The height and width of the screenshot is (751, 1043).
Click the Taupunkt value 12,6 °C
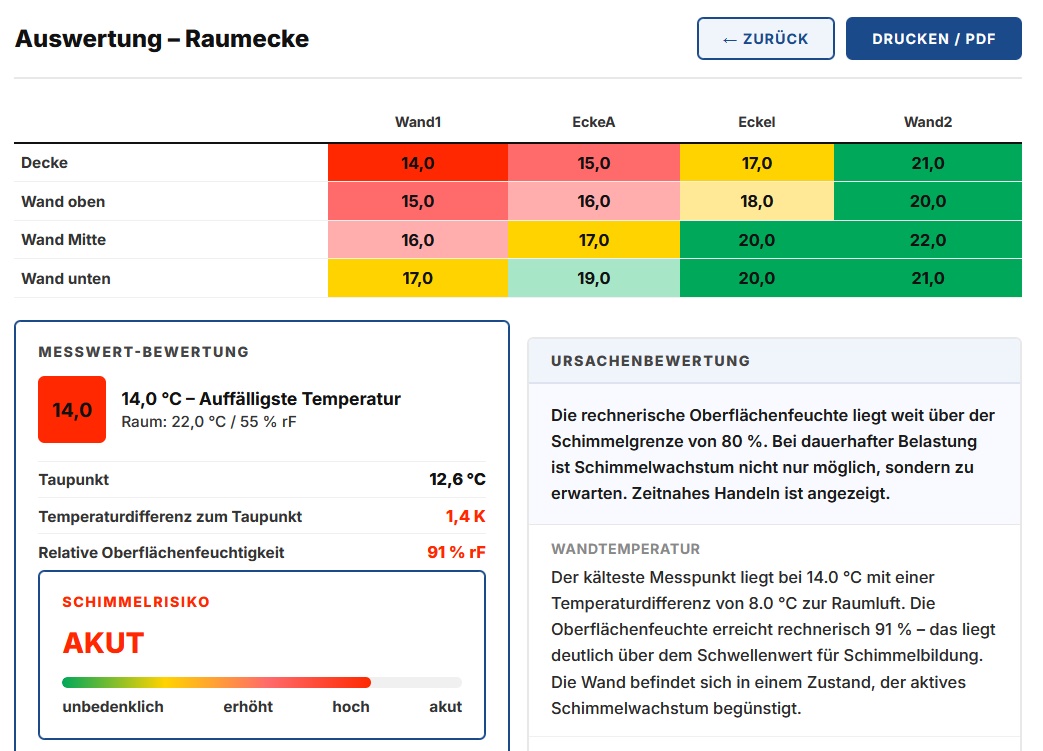click(457, 480)
